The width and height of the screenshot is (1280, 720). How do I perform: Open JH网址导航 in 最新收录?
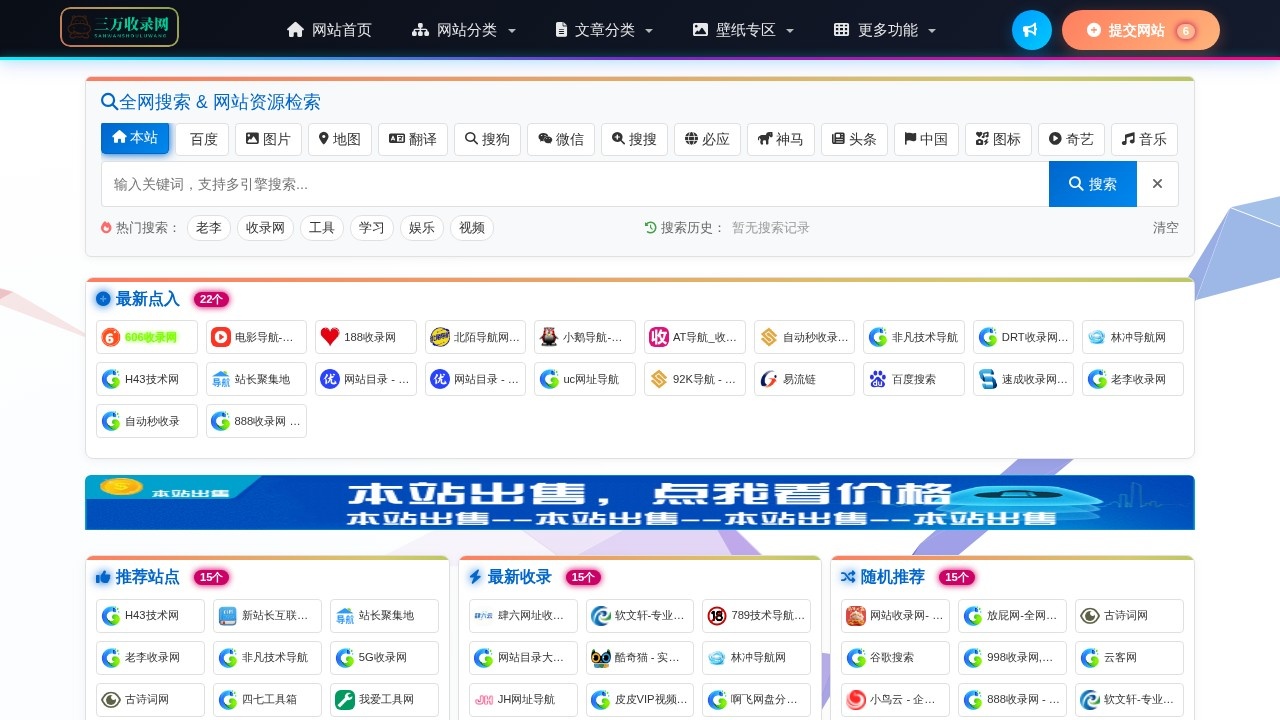pyautogui.click(x=523, y=700)
